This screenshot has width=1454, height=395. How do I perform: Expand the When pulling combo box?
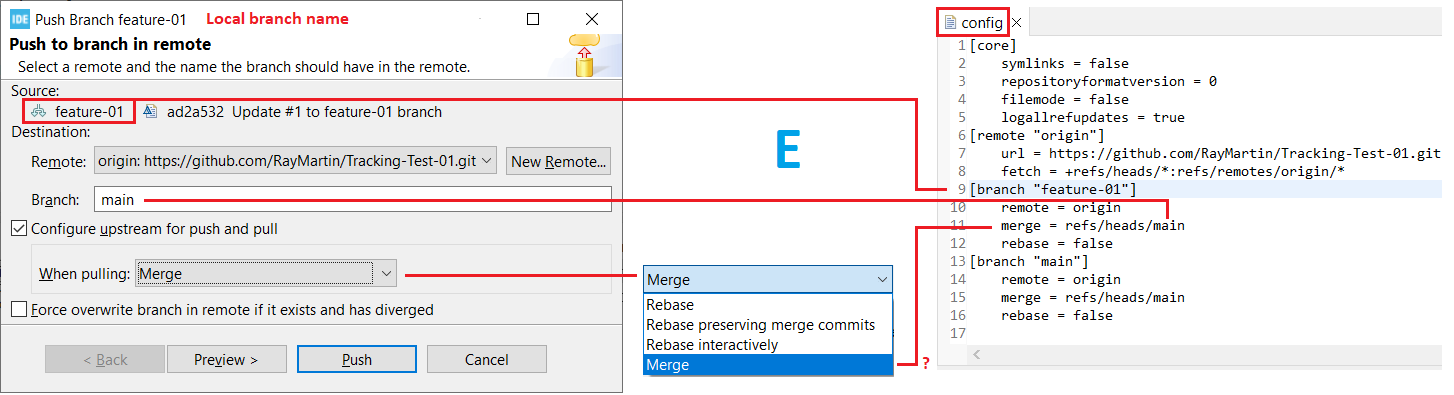coord(266,273)
